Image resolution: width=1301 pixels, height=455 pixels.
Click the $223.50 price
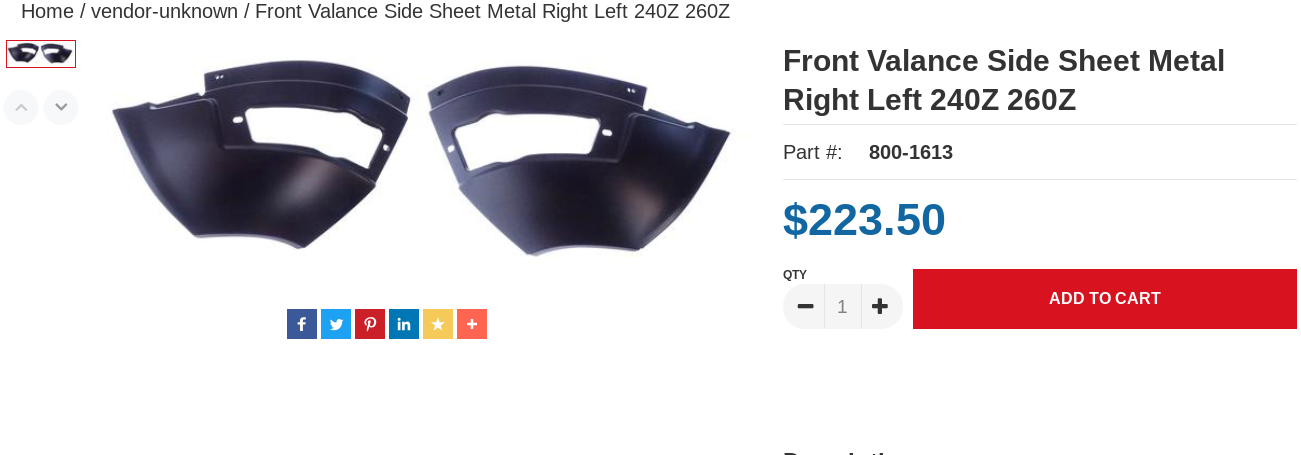tap(864, 220)
